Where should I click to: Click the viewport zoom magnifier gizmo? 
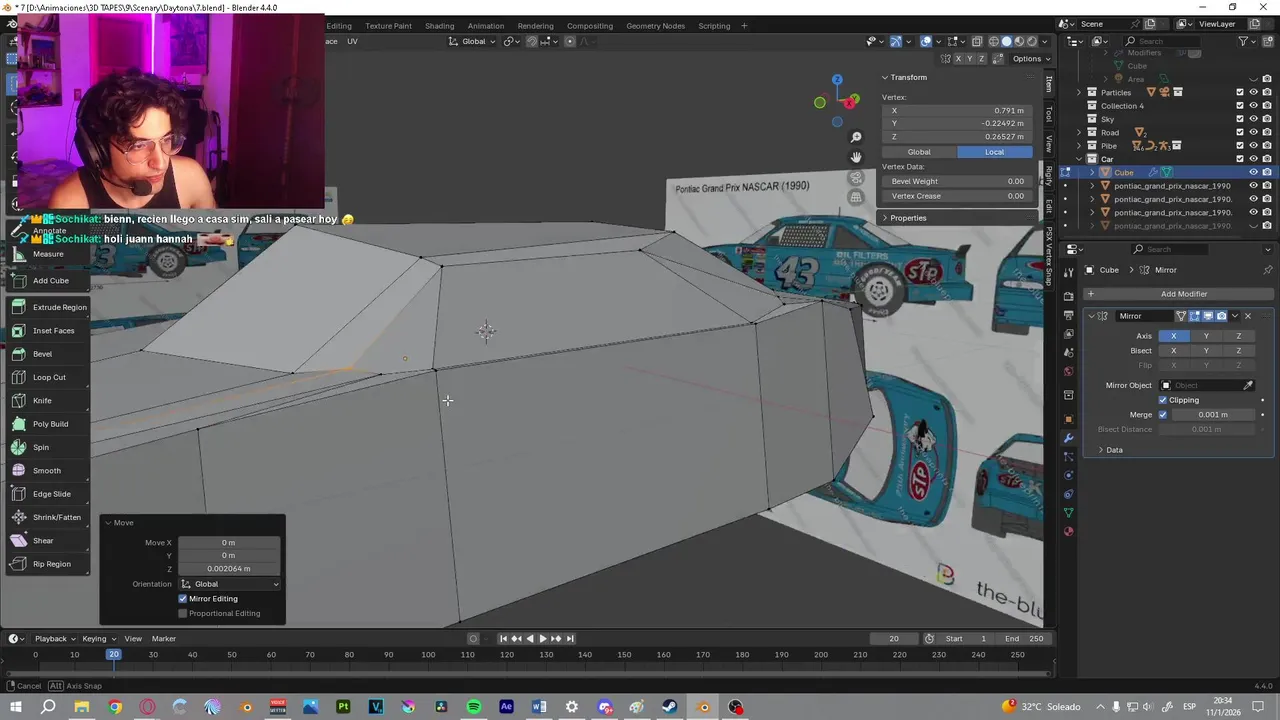click(856, 137)
